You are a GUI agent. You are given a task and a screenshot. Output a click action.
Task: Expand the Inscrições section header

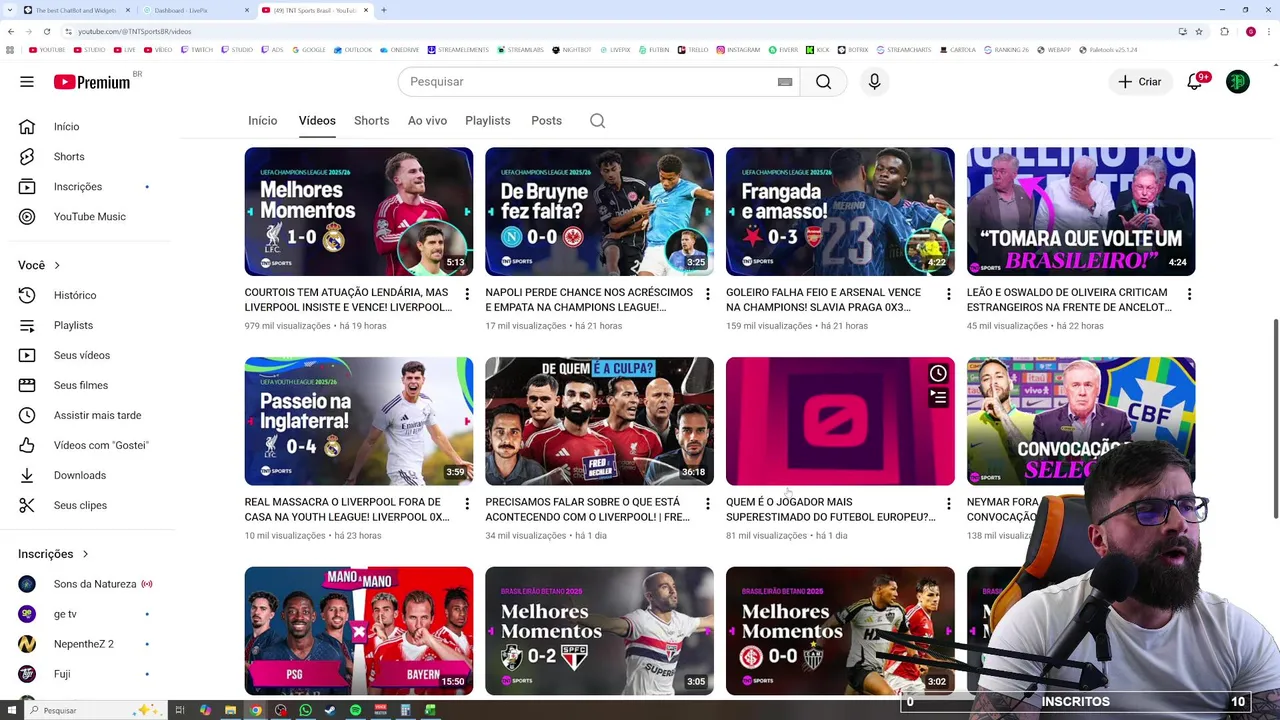(53, 554)
